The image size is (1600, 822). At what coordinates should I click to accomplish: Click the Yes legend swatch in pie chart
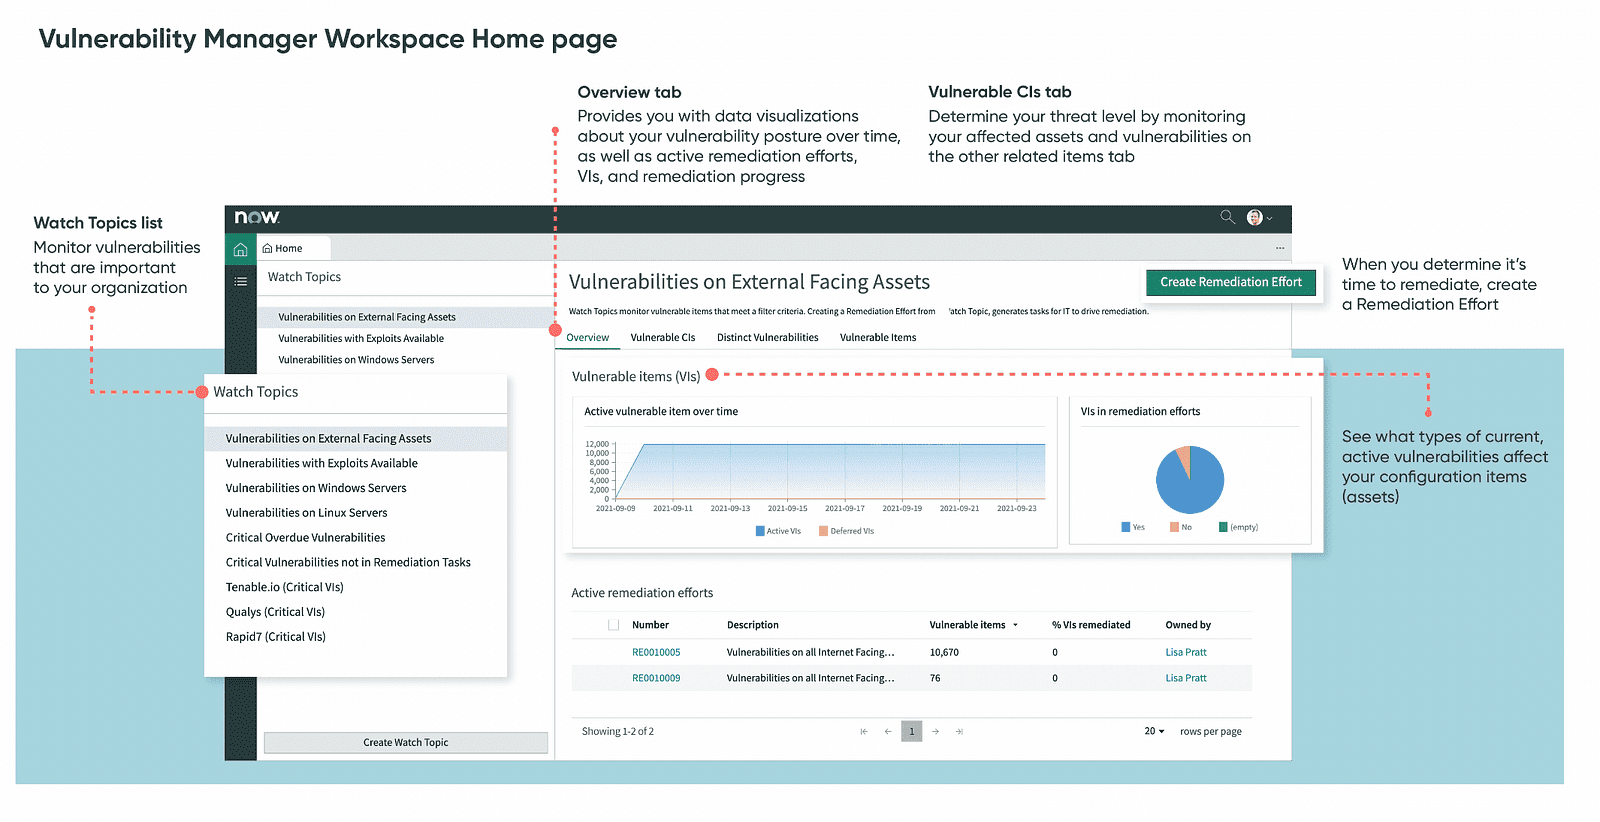(x=1126, y=527)
